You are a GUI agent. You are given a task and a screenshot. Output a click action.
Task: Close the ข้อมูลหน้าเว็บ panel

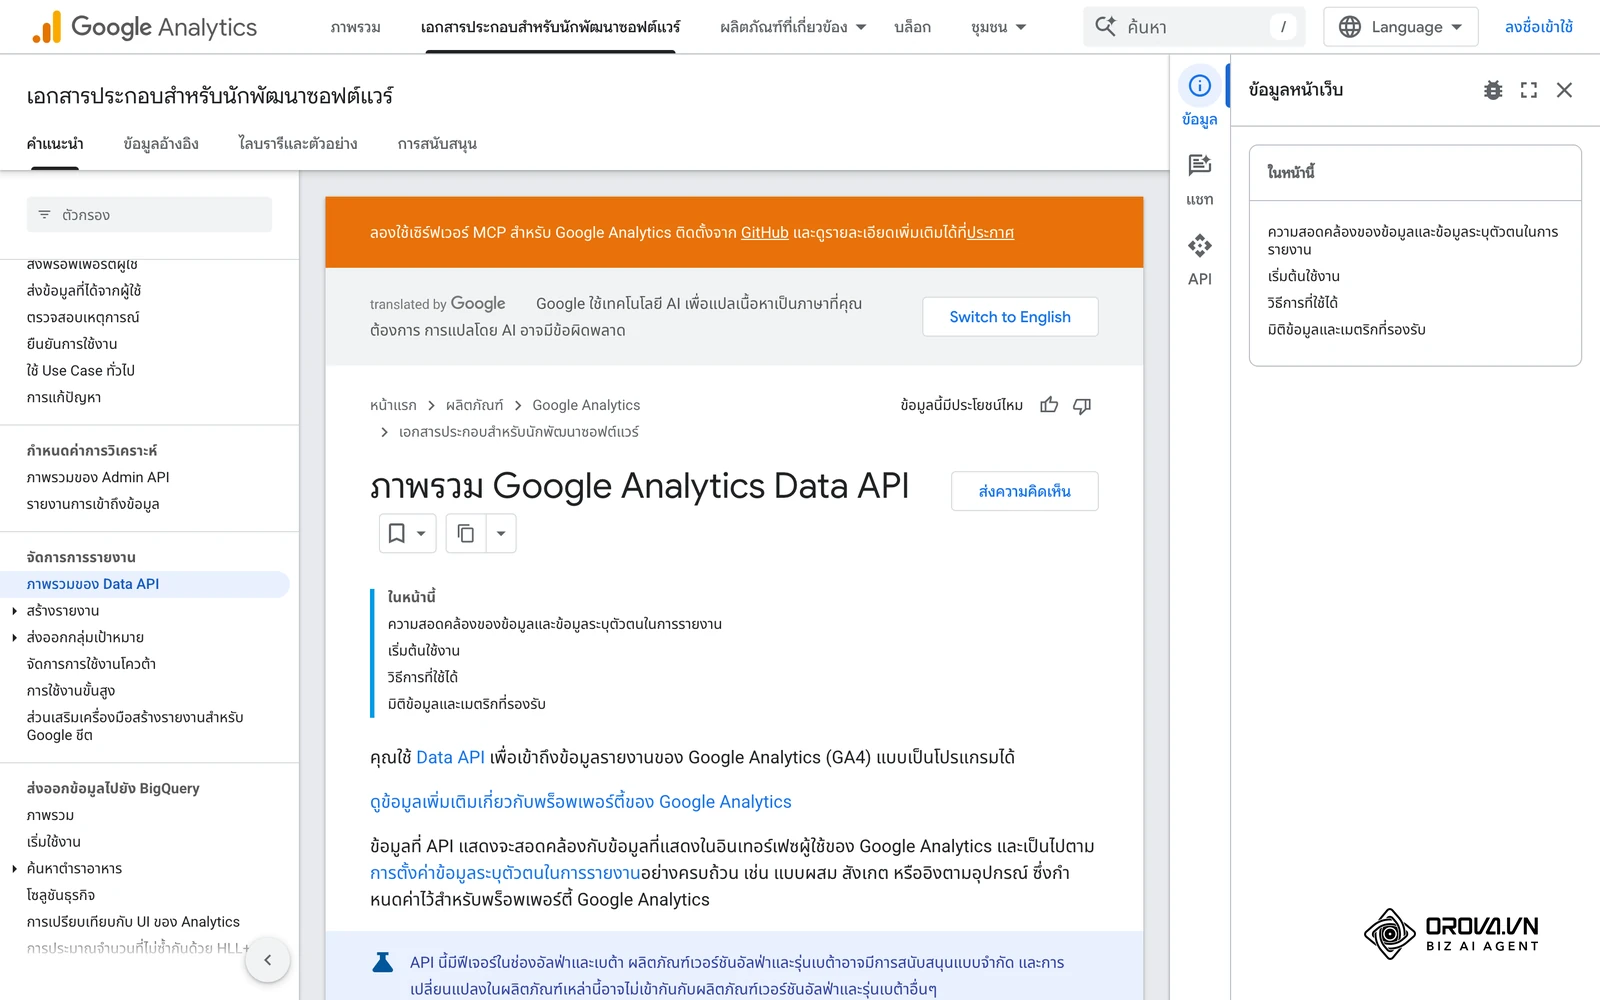pyautogui.click(x=1565, y=90)
